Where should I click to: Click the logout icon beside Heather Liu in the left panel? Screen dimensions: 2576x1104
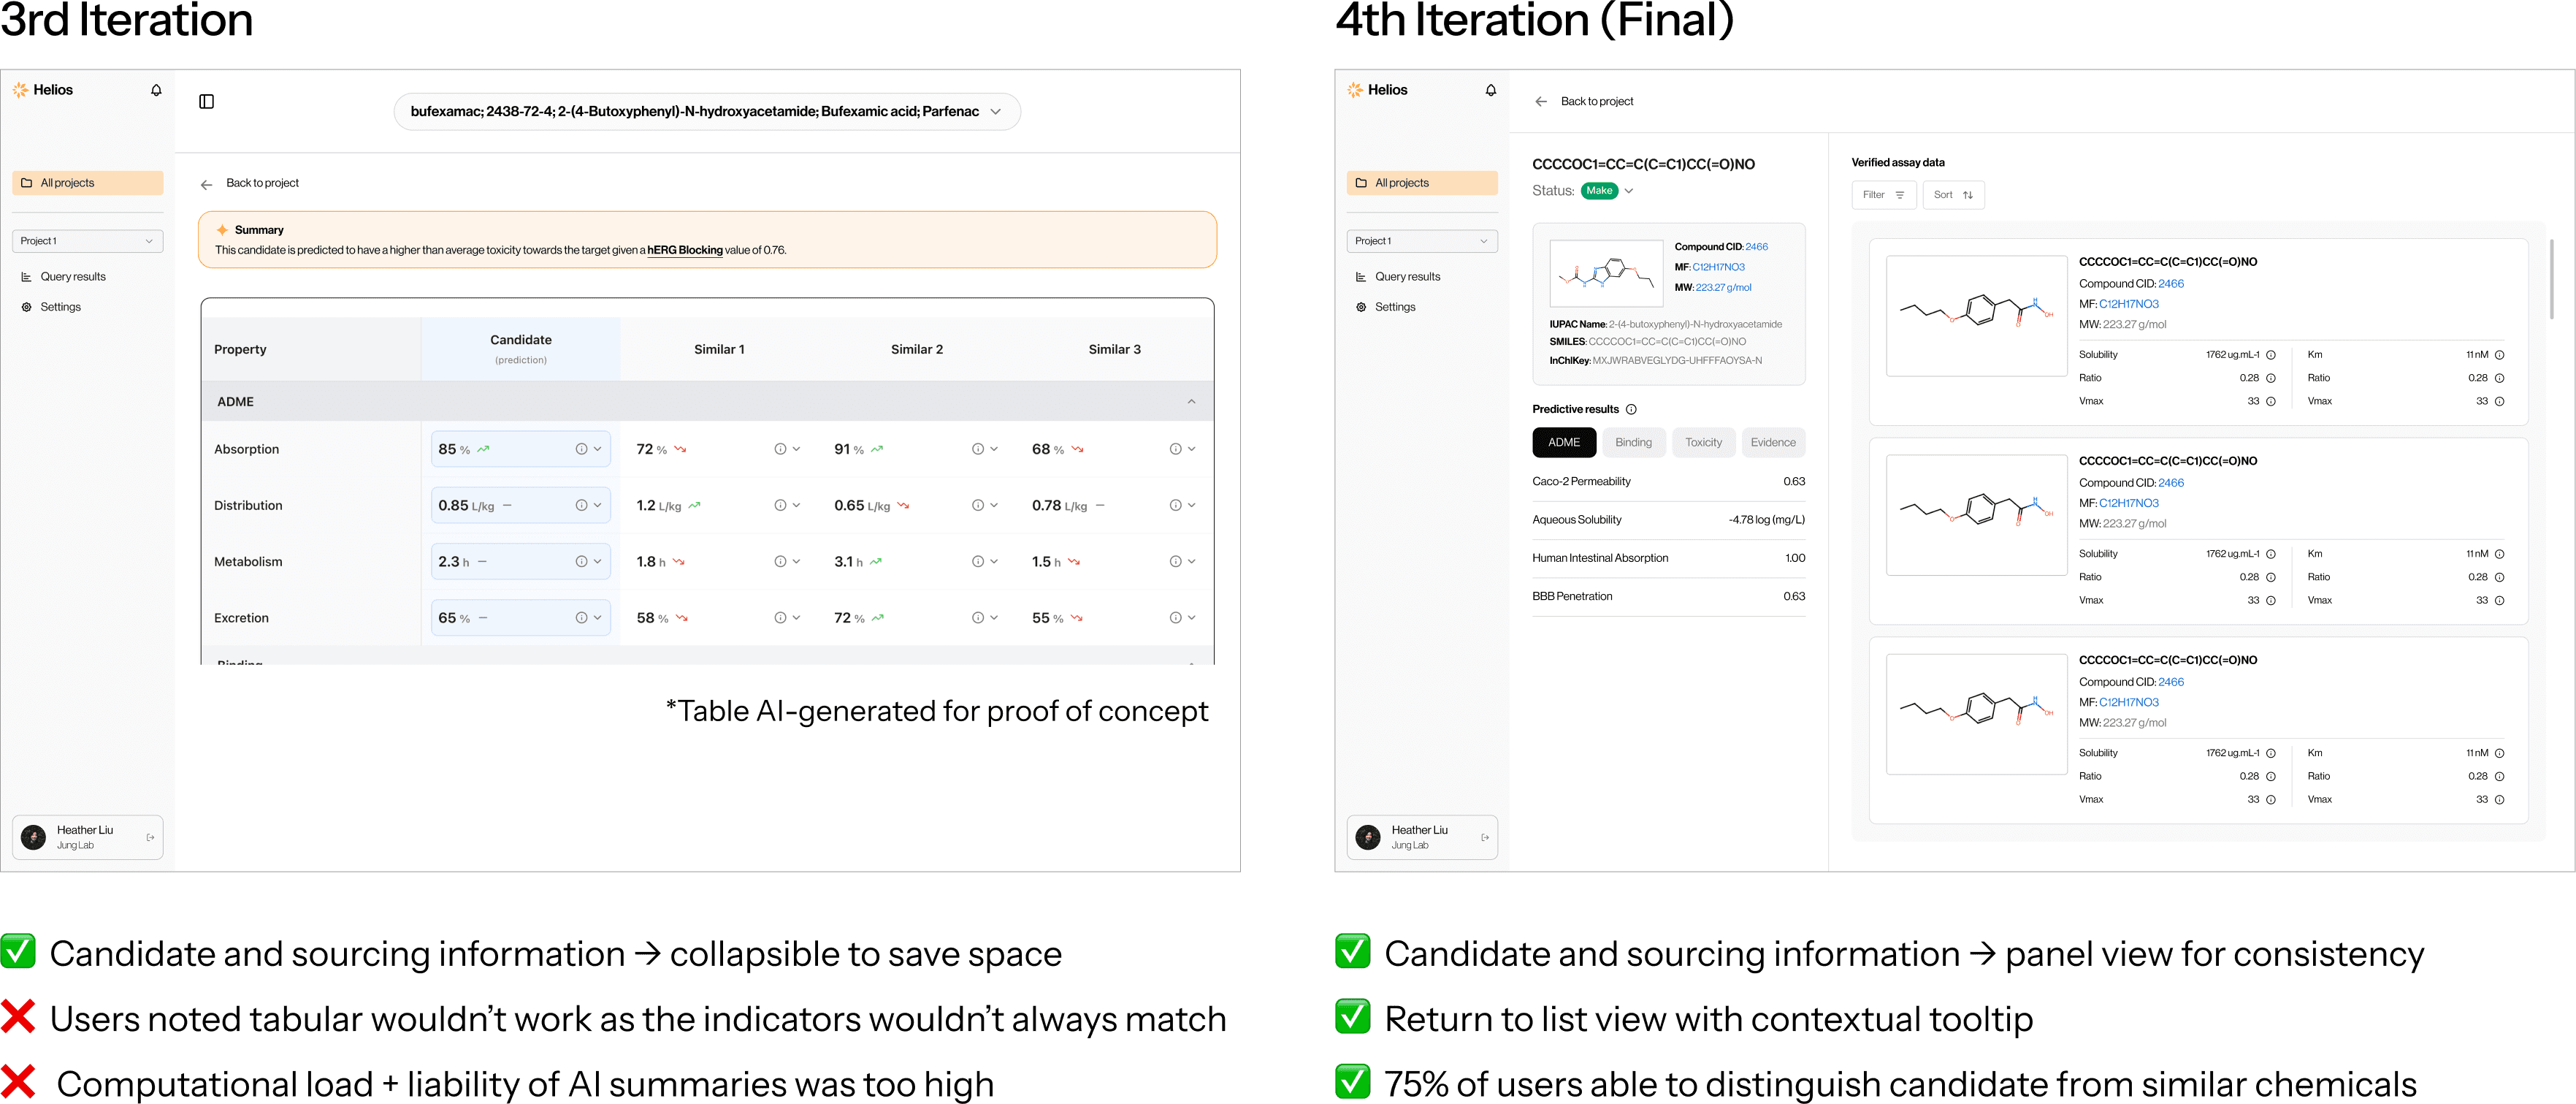coord(150,838)
